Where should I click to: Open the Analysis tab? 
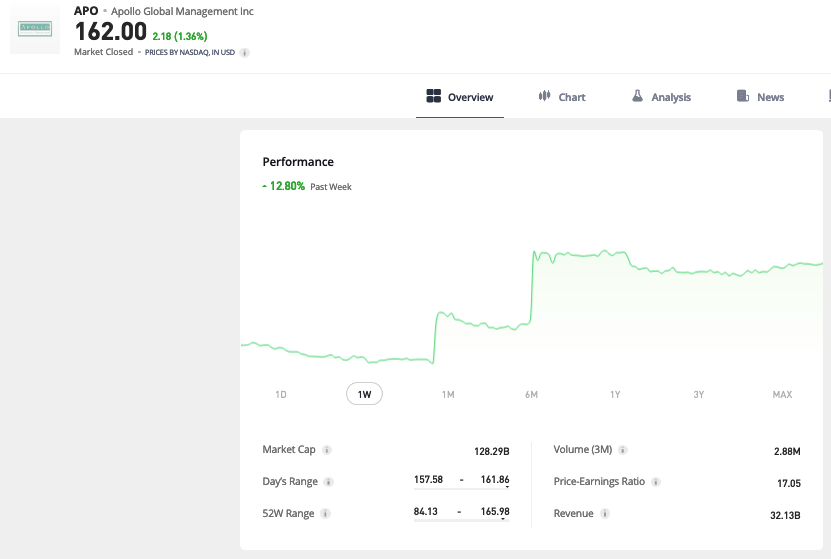[661, 97]
